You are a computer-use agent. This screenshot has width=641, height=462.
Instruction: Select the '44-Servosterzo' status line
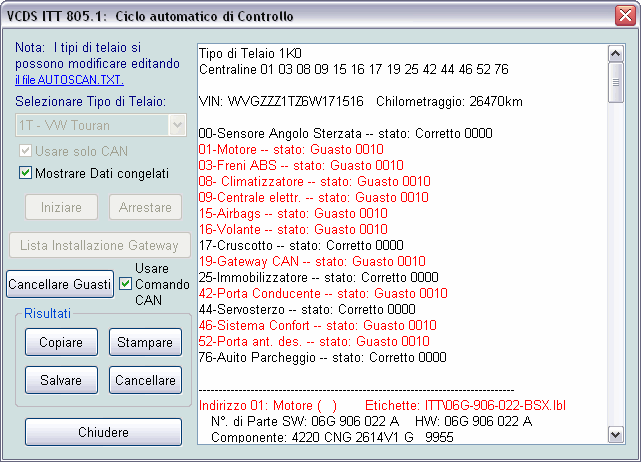[307, 309]
